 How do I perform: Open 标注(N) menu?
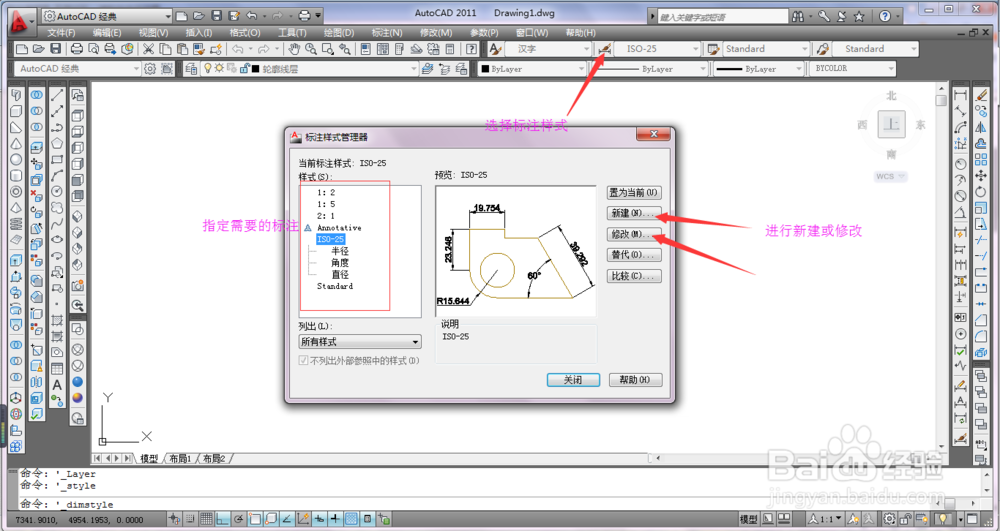coord(386,33)
